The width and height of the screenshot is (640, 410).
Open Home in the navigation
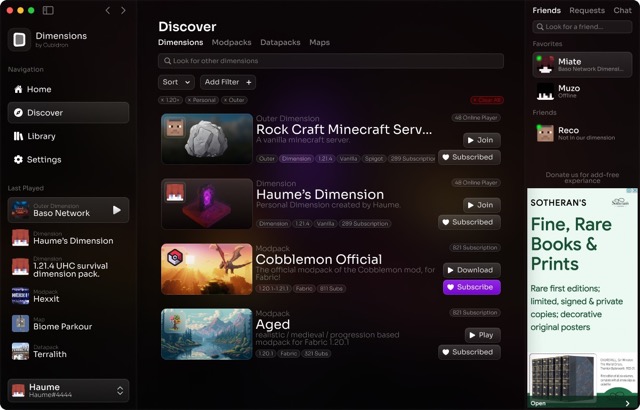[x=69, y=89]
